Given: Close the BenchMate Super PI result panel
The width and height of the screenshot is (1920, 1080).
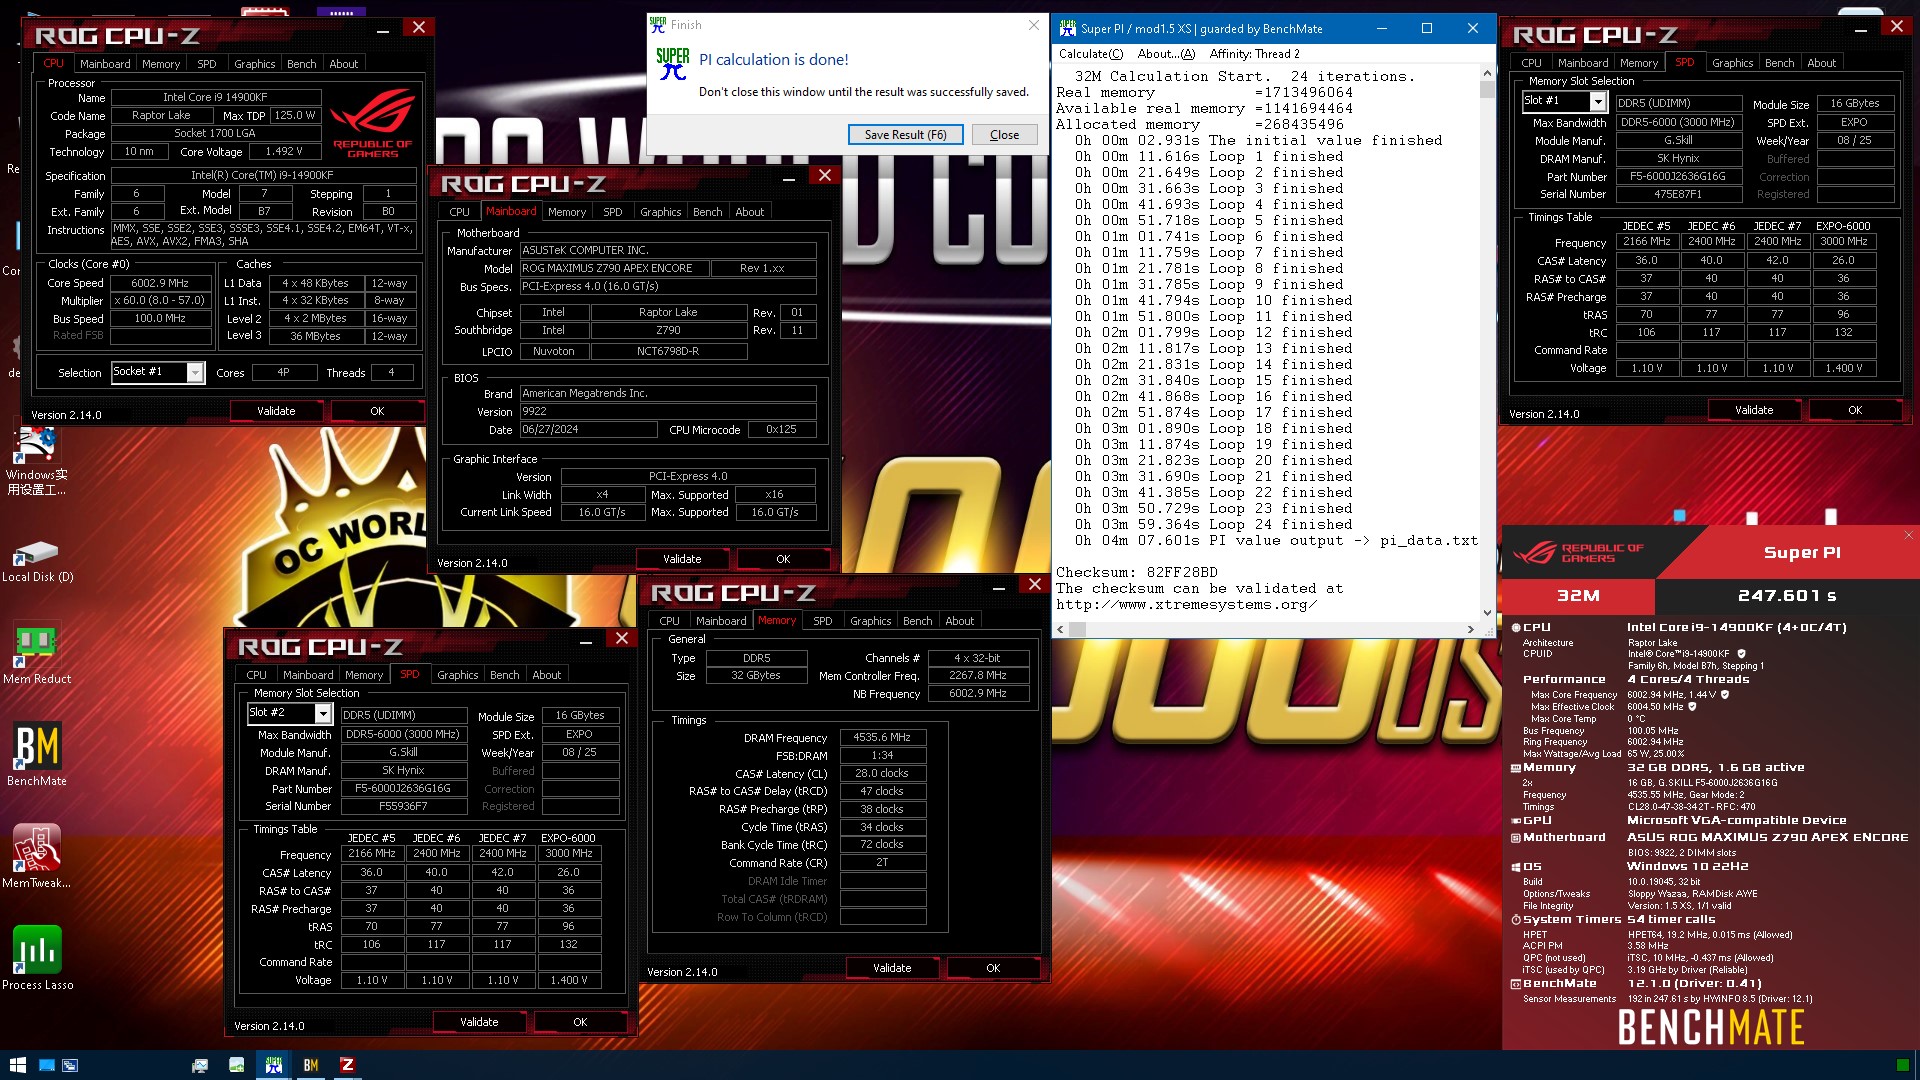Looking at the screenshot, I should (1908, 535).
